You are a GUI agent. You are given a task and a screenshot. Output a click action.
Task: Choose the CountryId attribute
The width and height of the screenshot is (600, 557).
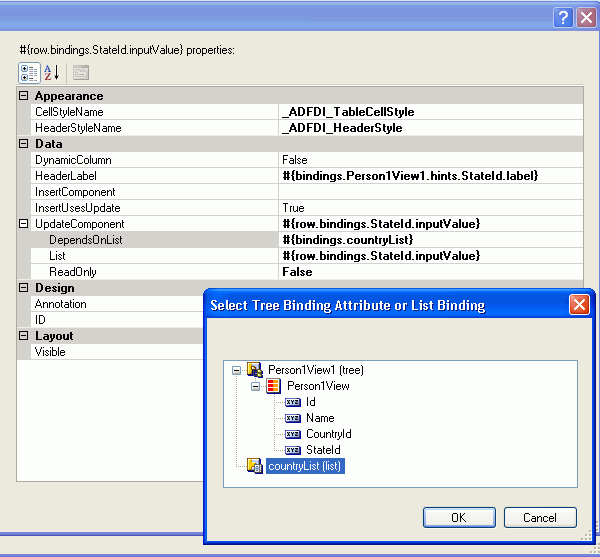pos(329,434)
